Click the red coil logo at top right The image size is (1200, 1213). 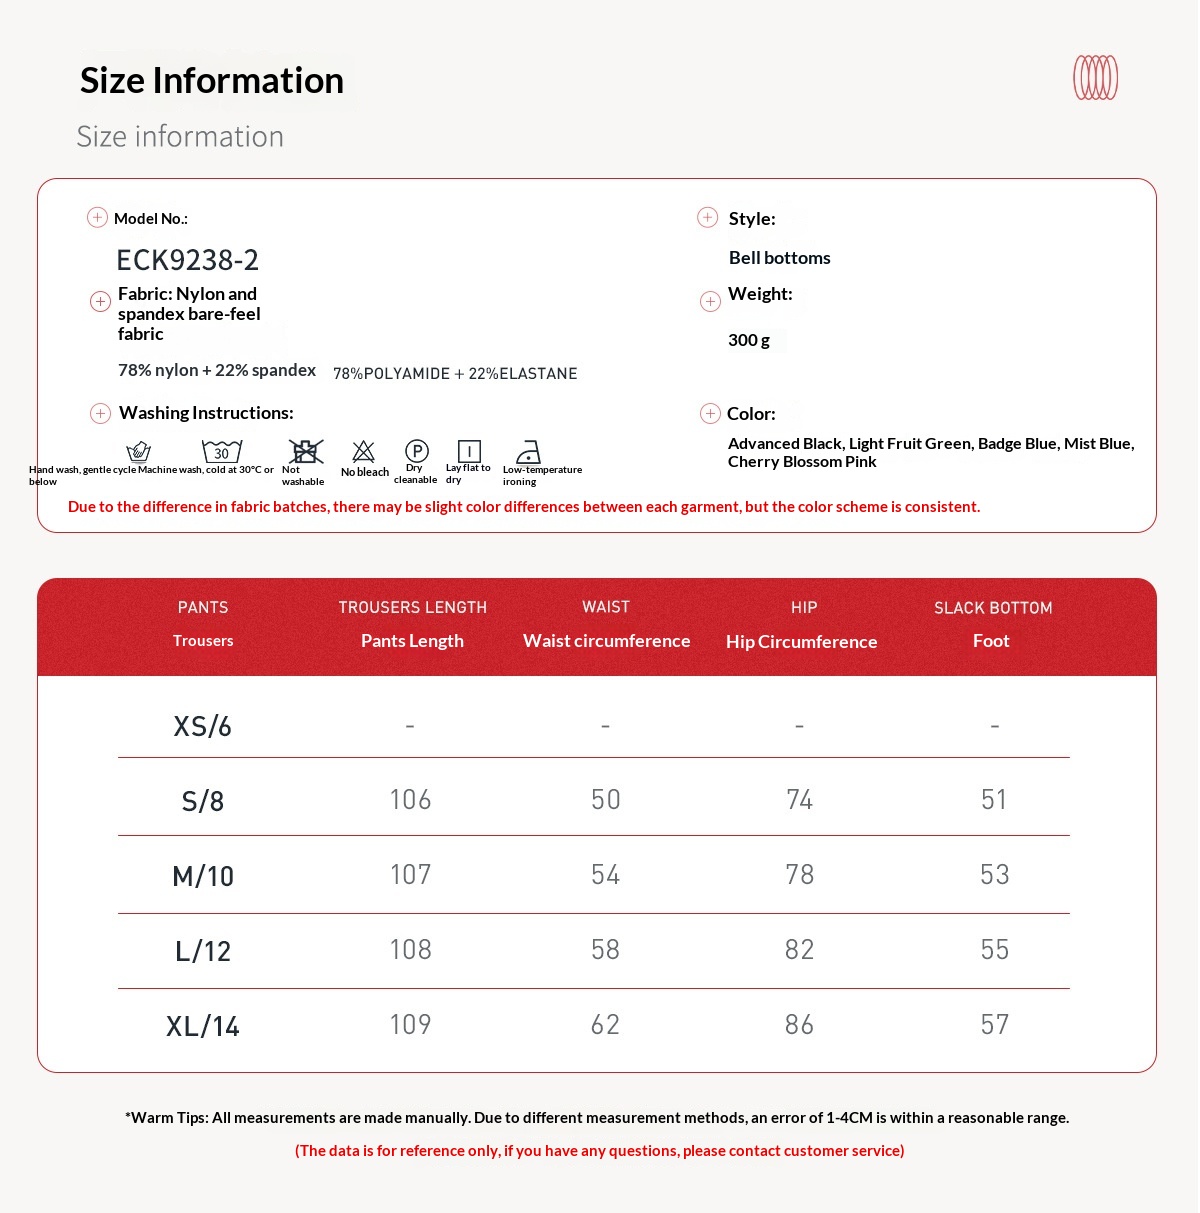(x=1095, y=78)
